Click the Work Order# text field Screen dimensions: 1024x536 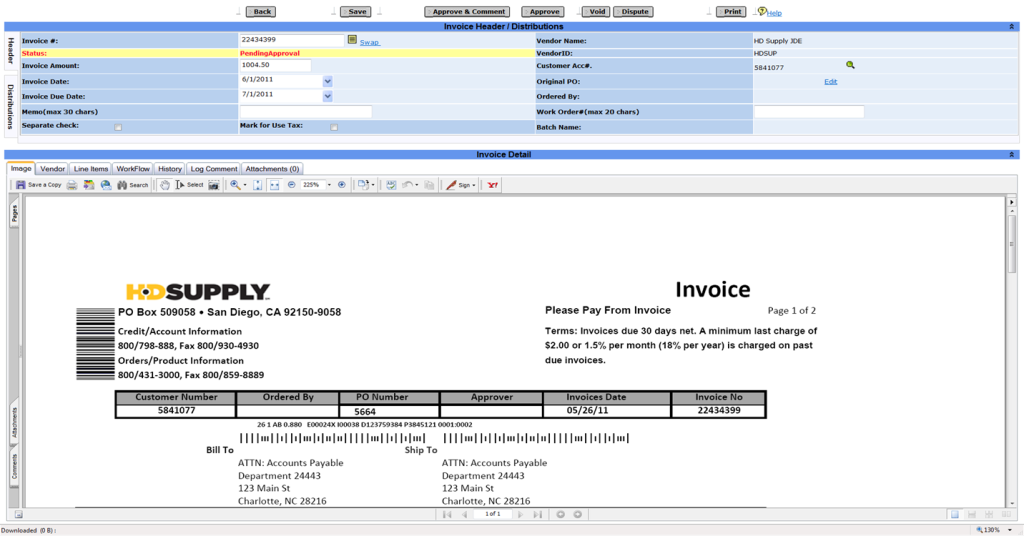(809, 112)
